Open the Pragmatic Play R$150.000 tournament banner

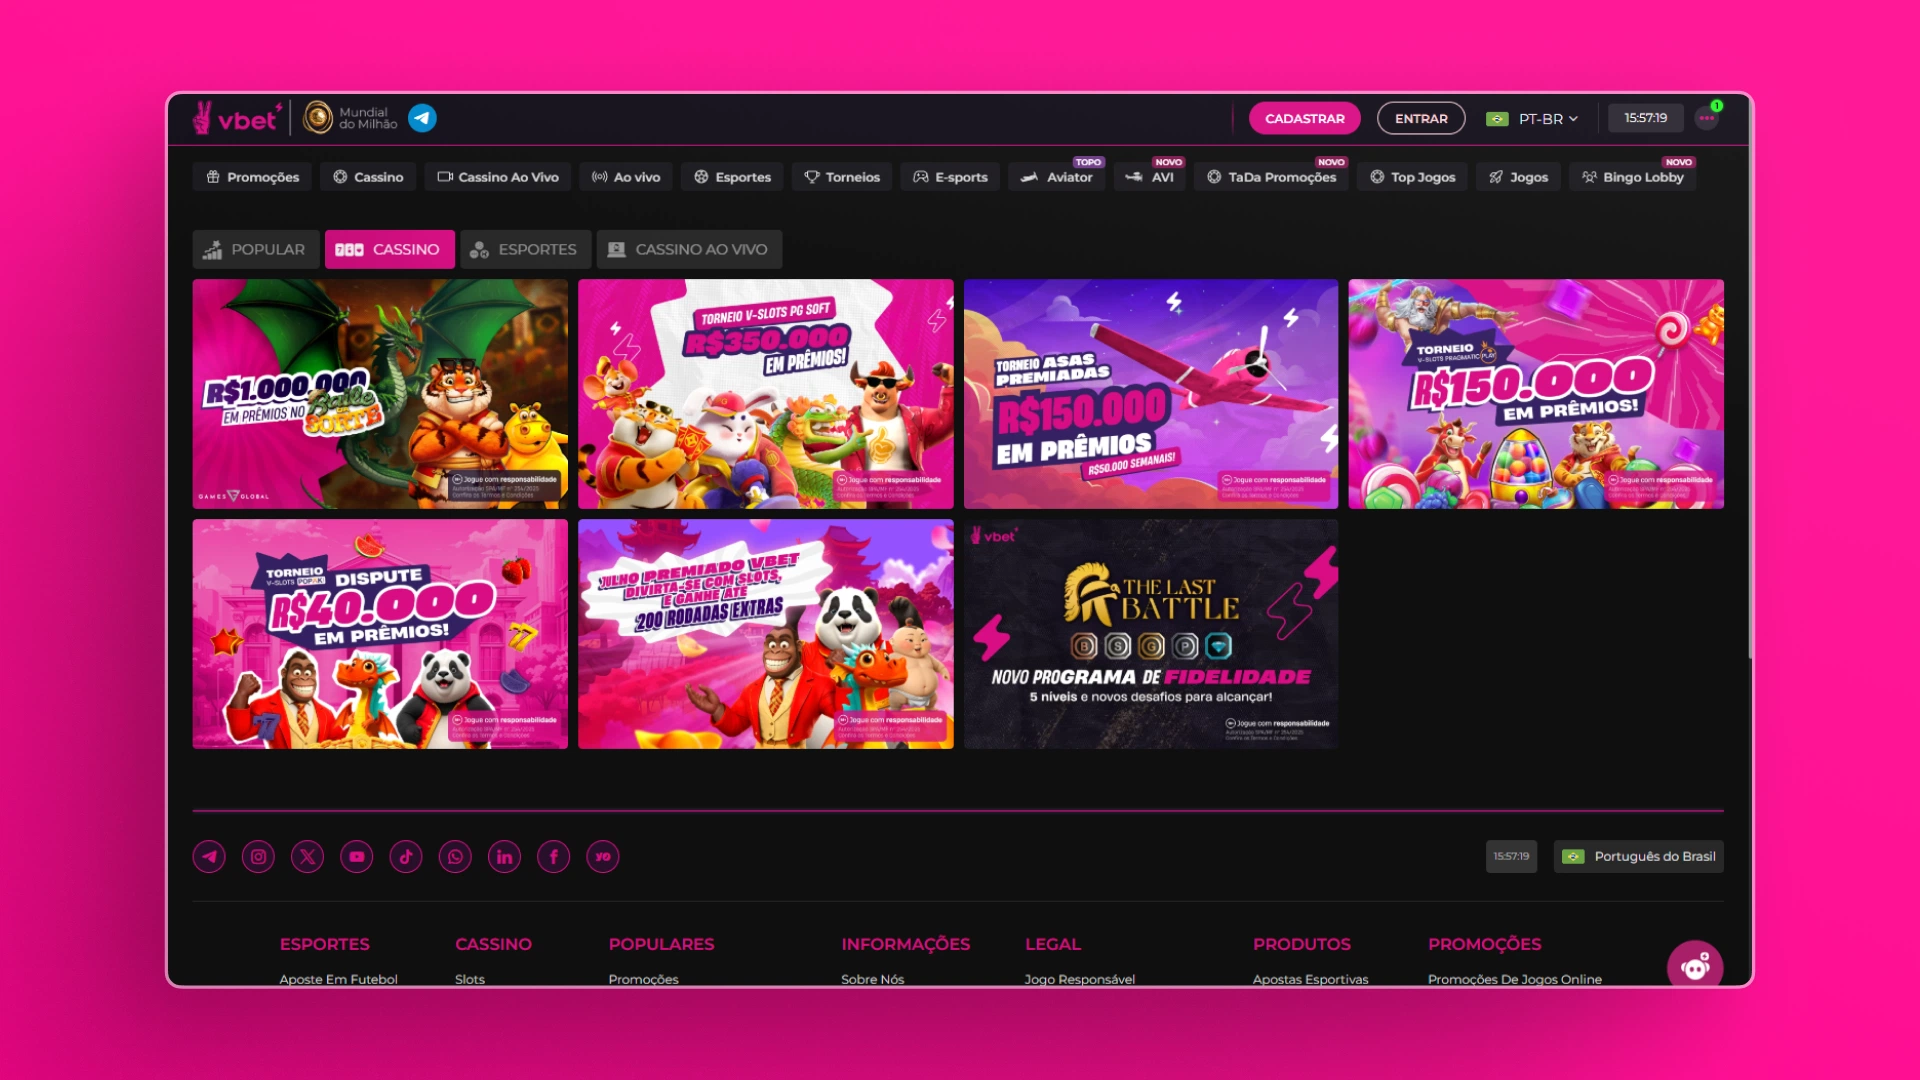tap(1536, 394)
